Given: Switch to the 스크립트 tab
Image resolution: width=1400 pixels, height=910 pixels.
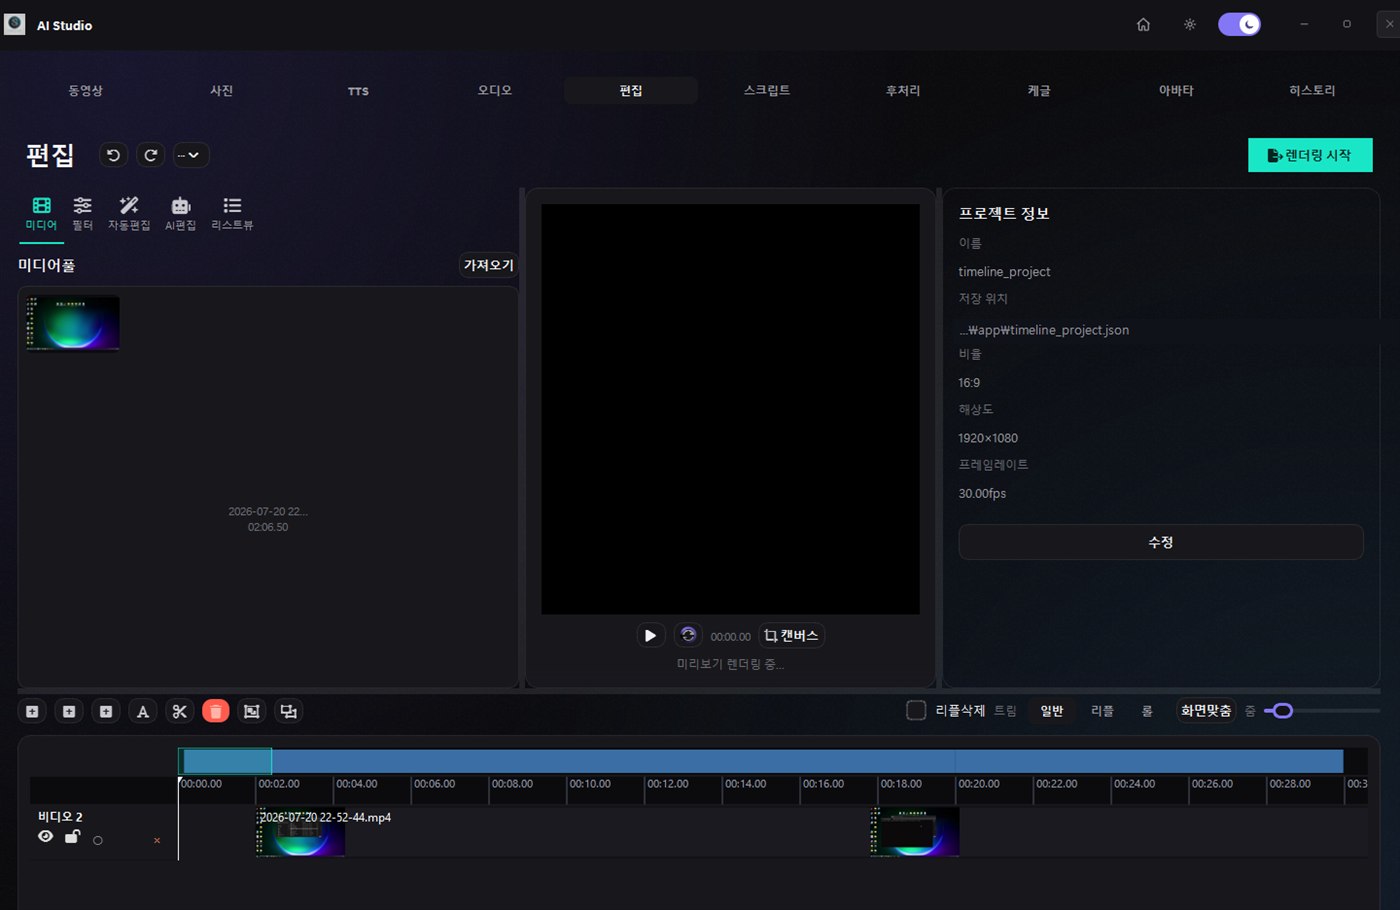Looking at the screenshot, I should [767, 91].
